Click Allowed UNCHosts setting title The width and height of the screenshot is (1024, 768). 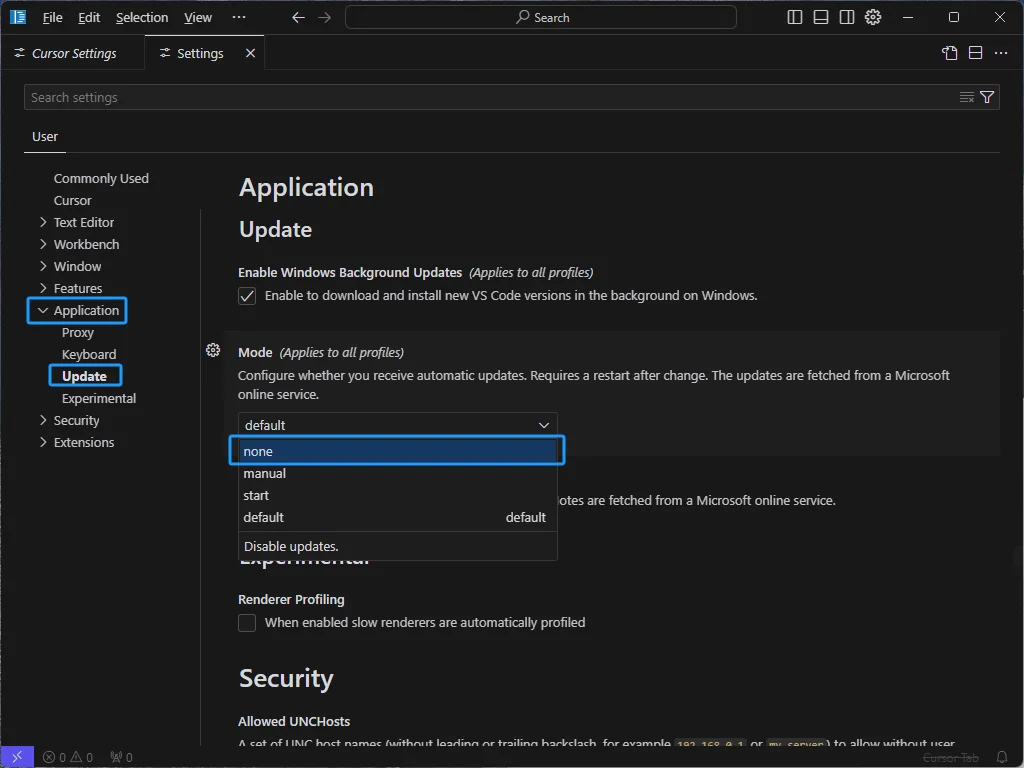pos(294,722)
